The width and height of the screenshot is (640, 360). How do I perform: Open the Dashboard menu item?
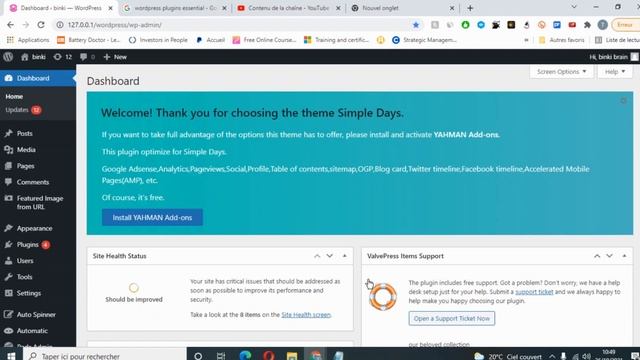[38, 78]
